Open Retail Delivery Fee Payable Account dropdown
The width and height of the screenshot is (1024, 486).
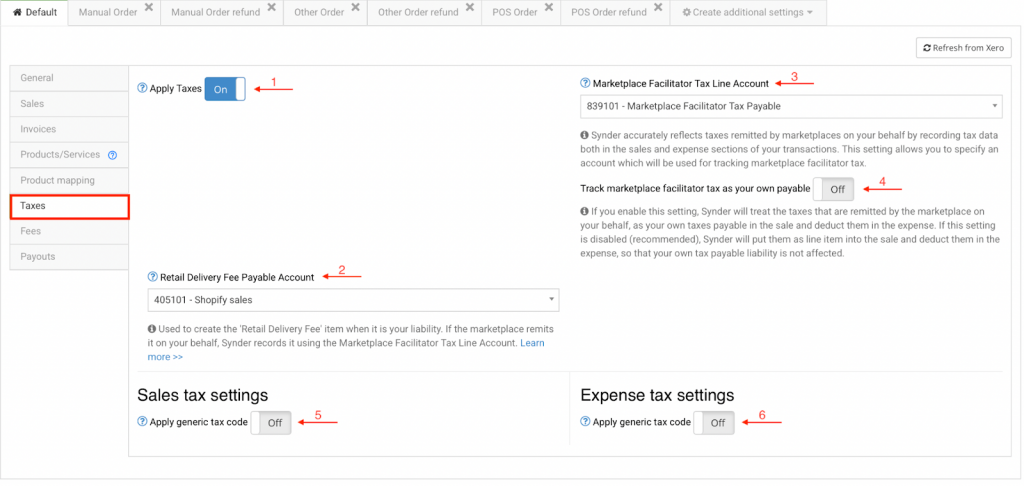pos(353,299)
